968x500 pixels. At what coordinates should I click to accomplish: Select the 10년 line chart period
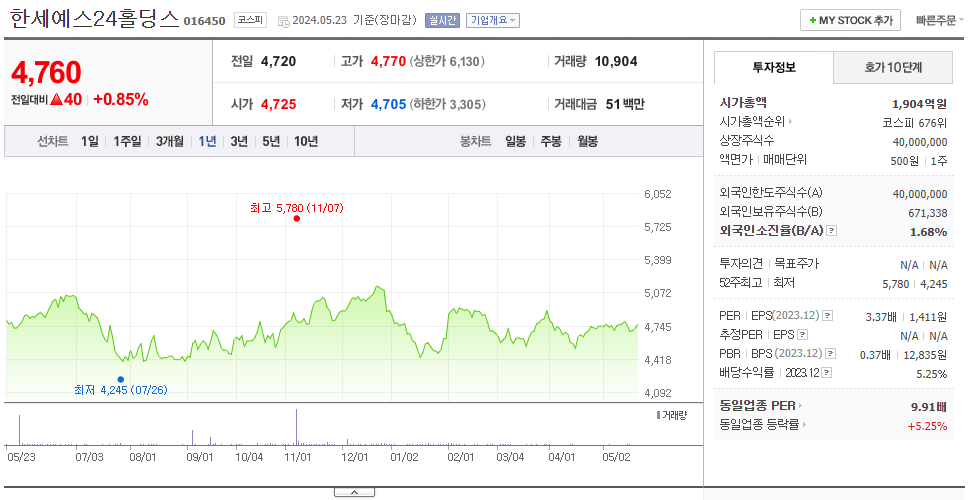[x=306, y=141]
